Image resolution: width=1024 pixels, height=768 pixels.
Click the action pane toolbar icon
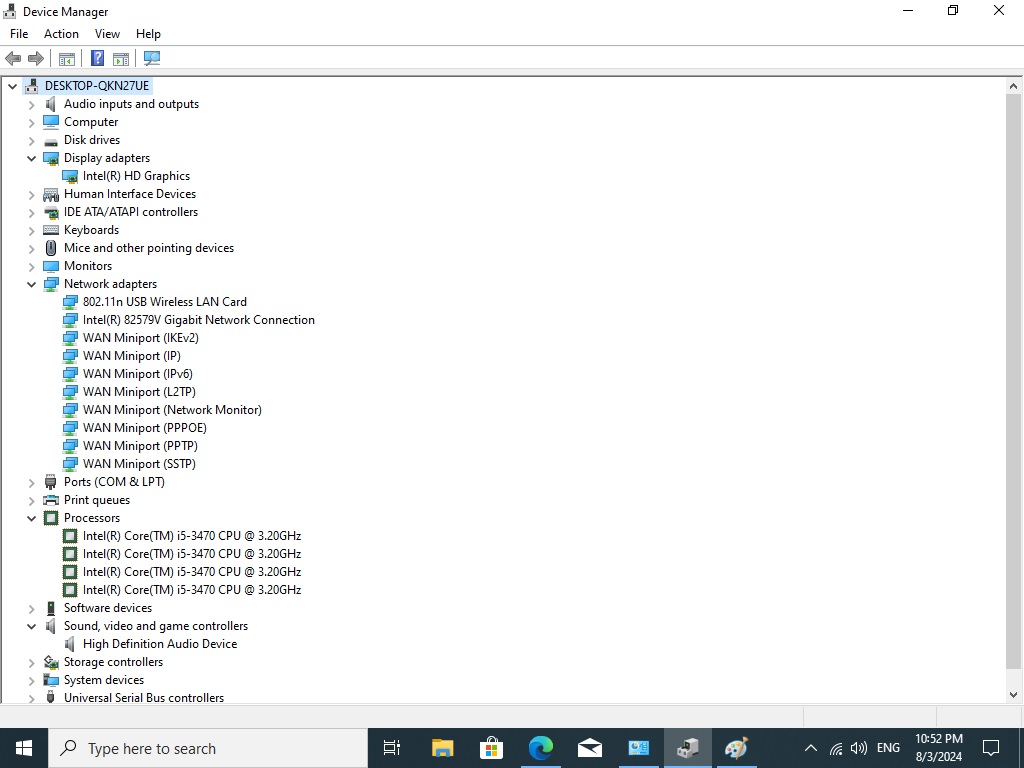[x=121, y=58]
